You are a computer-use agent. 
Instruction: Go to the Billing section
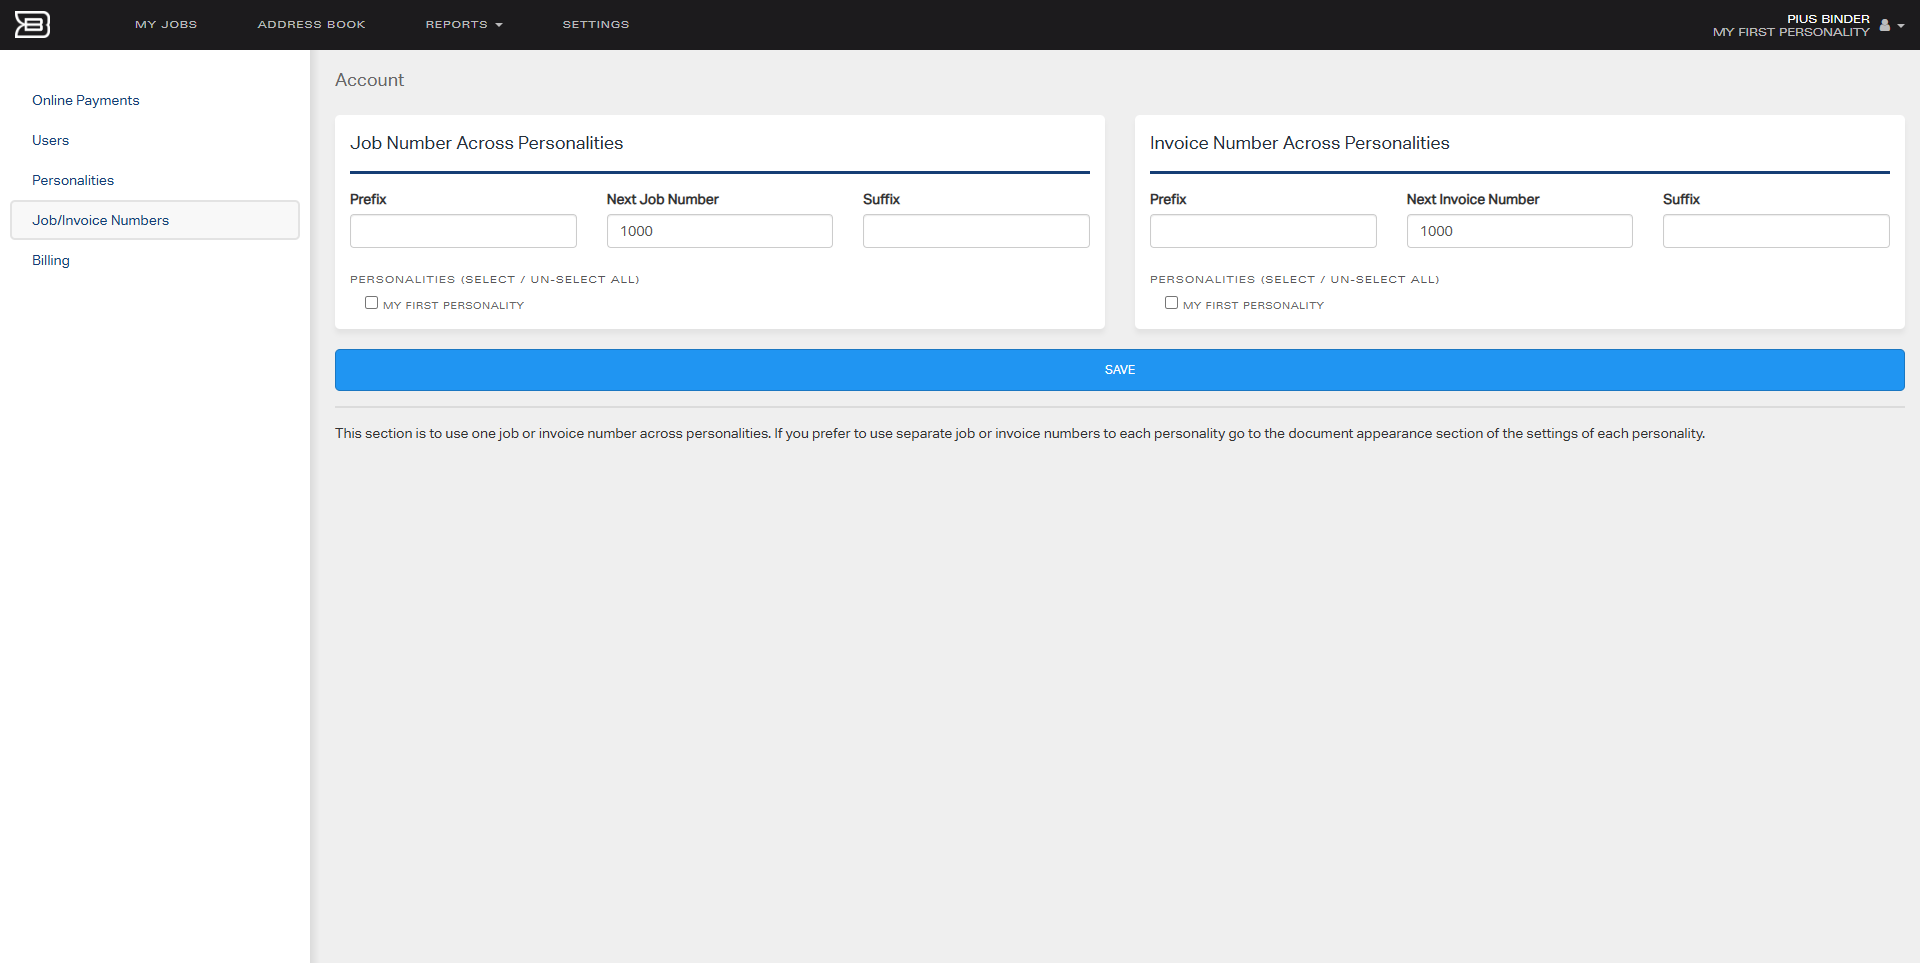51,260
